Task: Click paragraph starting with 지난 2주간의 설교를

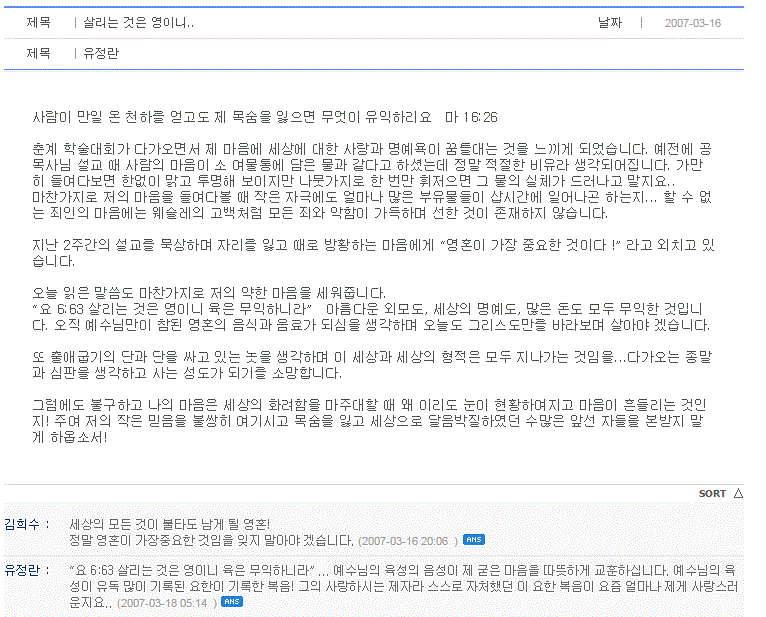Action: pyautogui.click(x=370, y=253)
